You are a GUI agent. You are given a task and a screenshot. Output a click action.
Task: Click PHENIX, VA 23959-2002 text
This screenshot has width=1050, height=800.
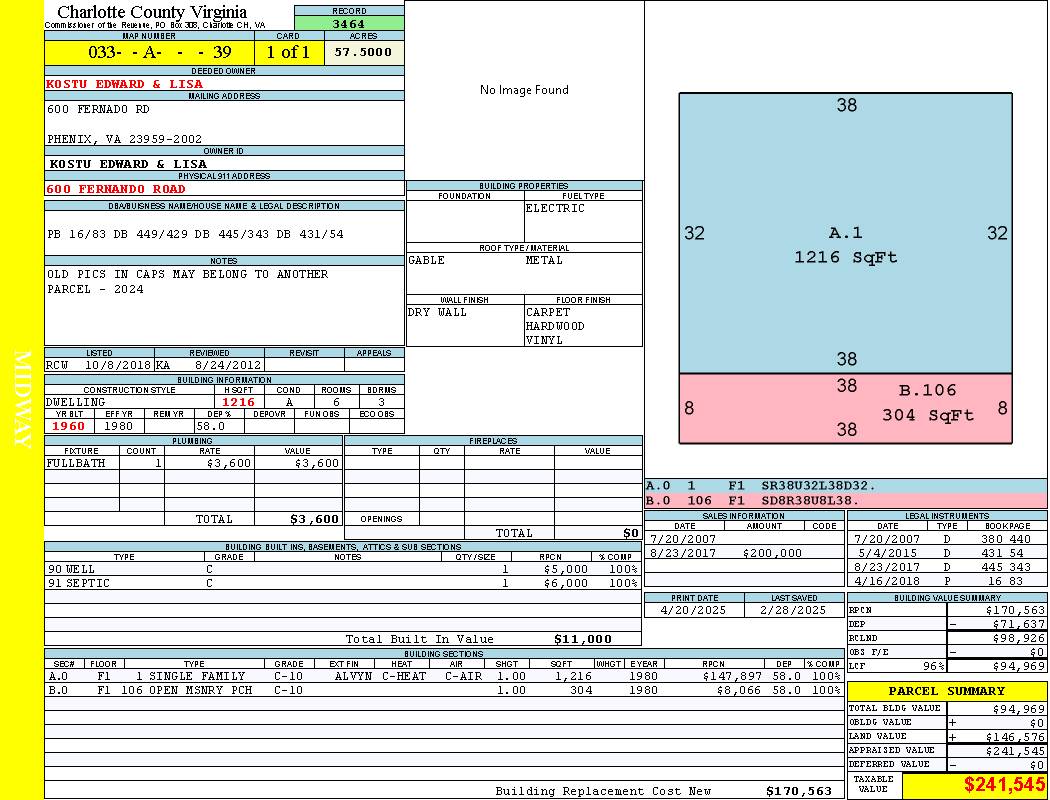124,139
